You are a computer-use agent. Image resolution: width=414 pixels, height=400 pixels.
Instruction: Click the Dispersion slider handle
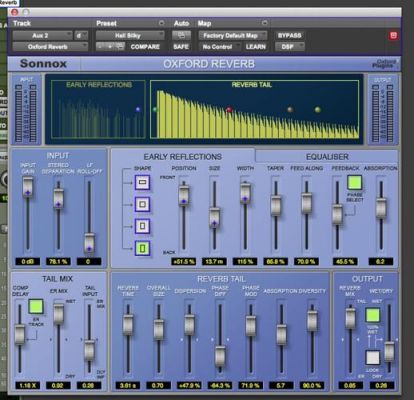(x=189, y=325)
